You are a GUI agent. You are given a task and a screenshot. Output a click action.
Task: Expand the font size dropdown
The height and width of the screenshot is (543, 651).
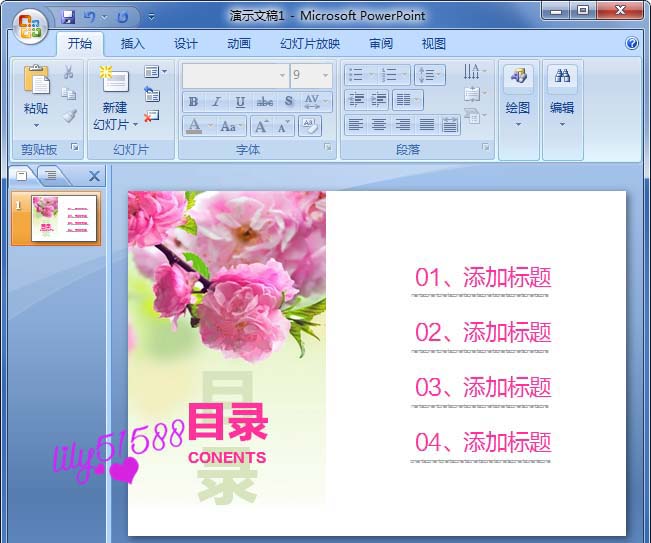point(326,75)
